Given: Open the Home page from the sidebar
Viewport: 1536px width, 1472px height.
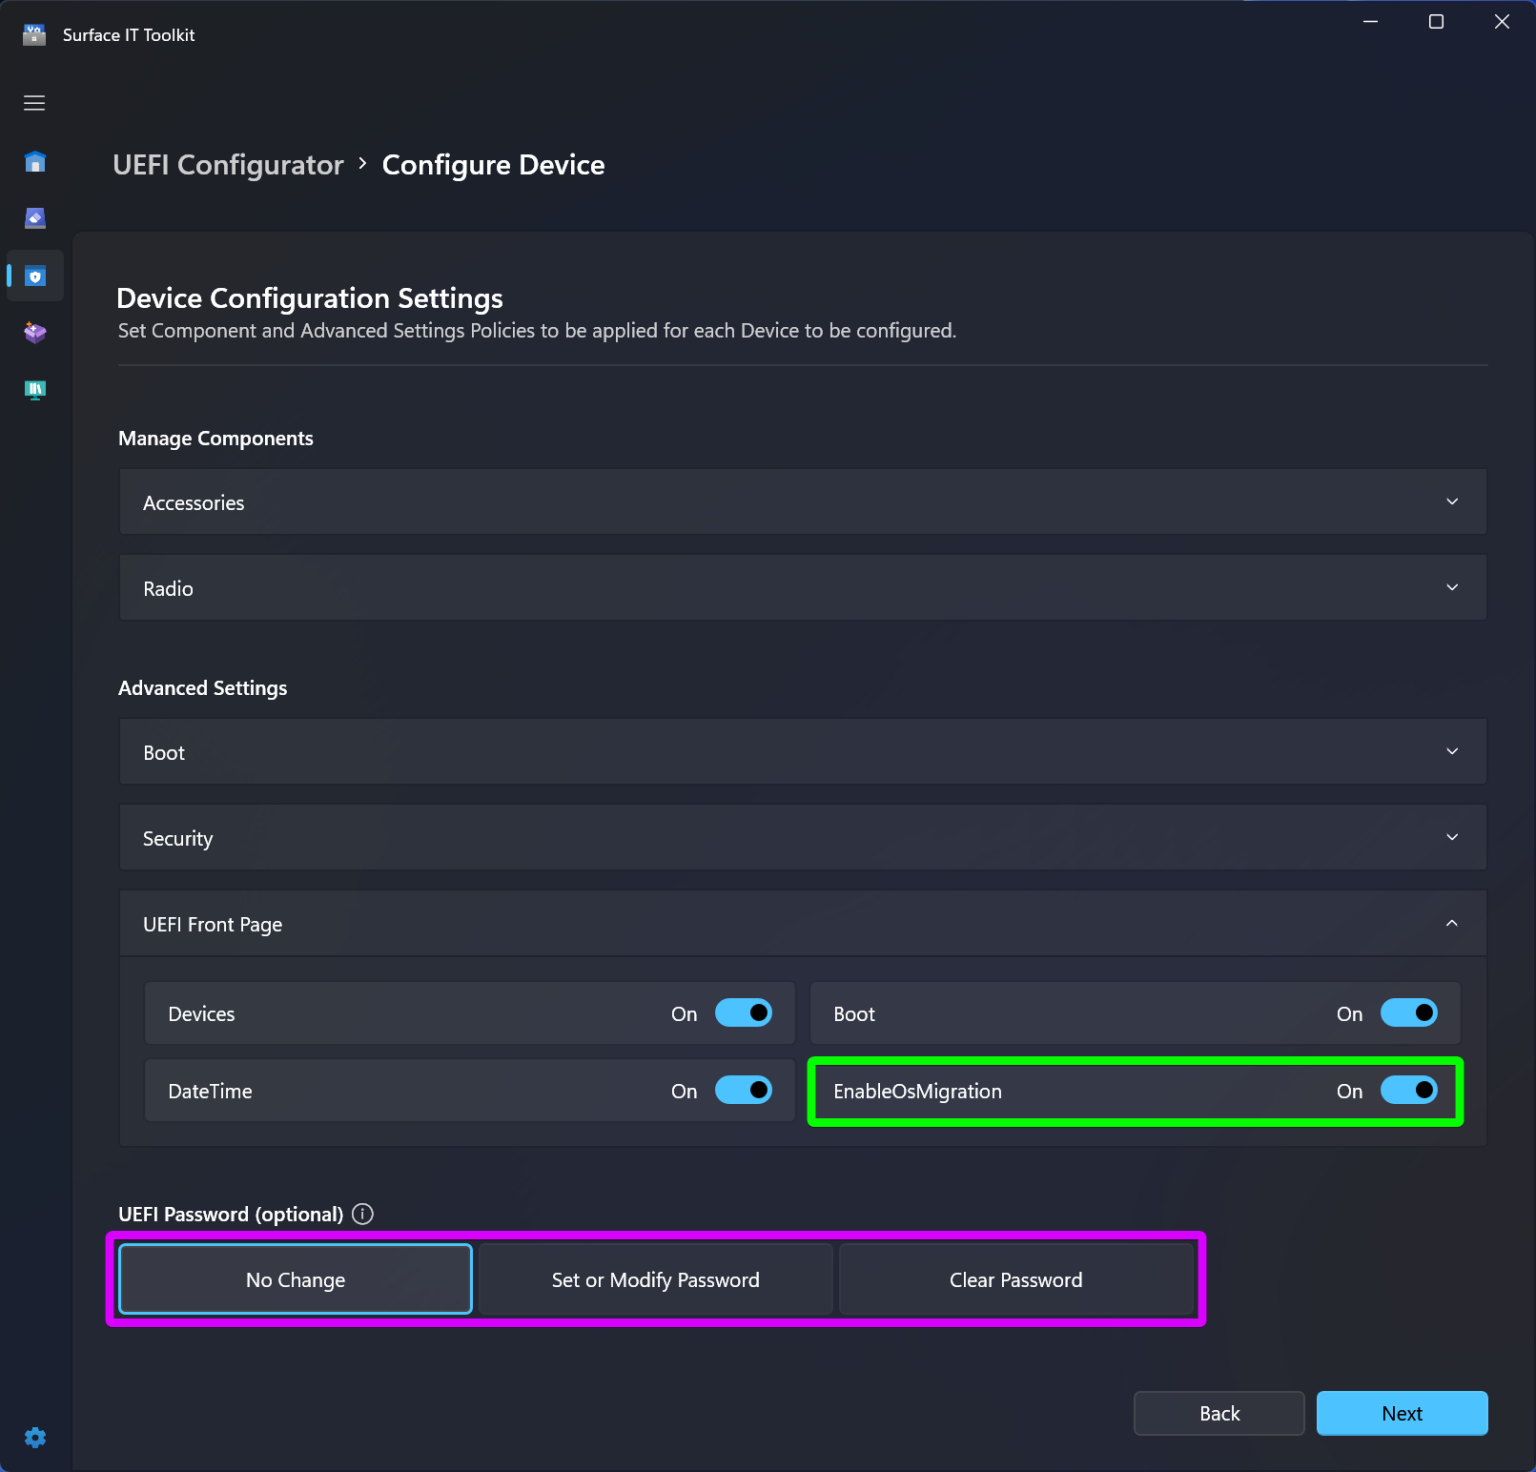Looking at the screenshot, I should [34, 161].
